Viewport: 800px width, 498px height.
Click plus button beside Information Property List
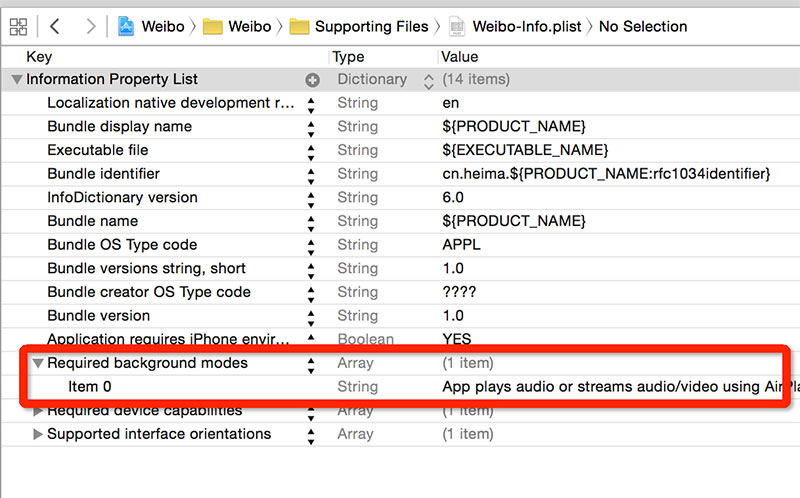point(312,80)
